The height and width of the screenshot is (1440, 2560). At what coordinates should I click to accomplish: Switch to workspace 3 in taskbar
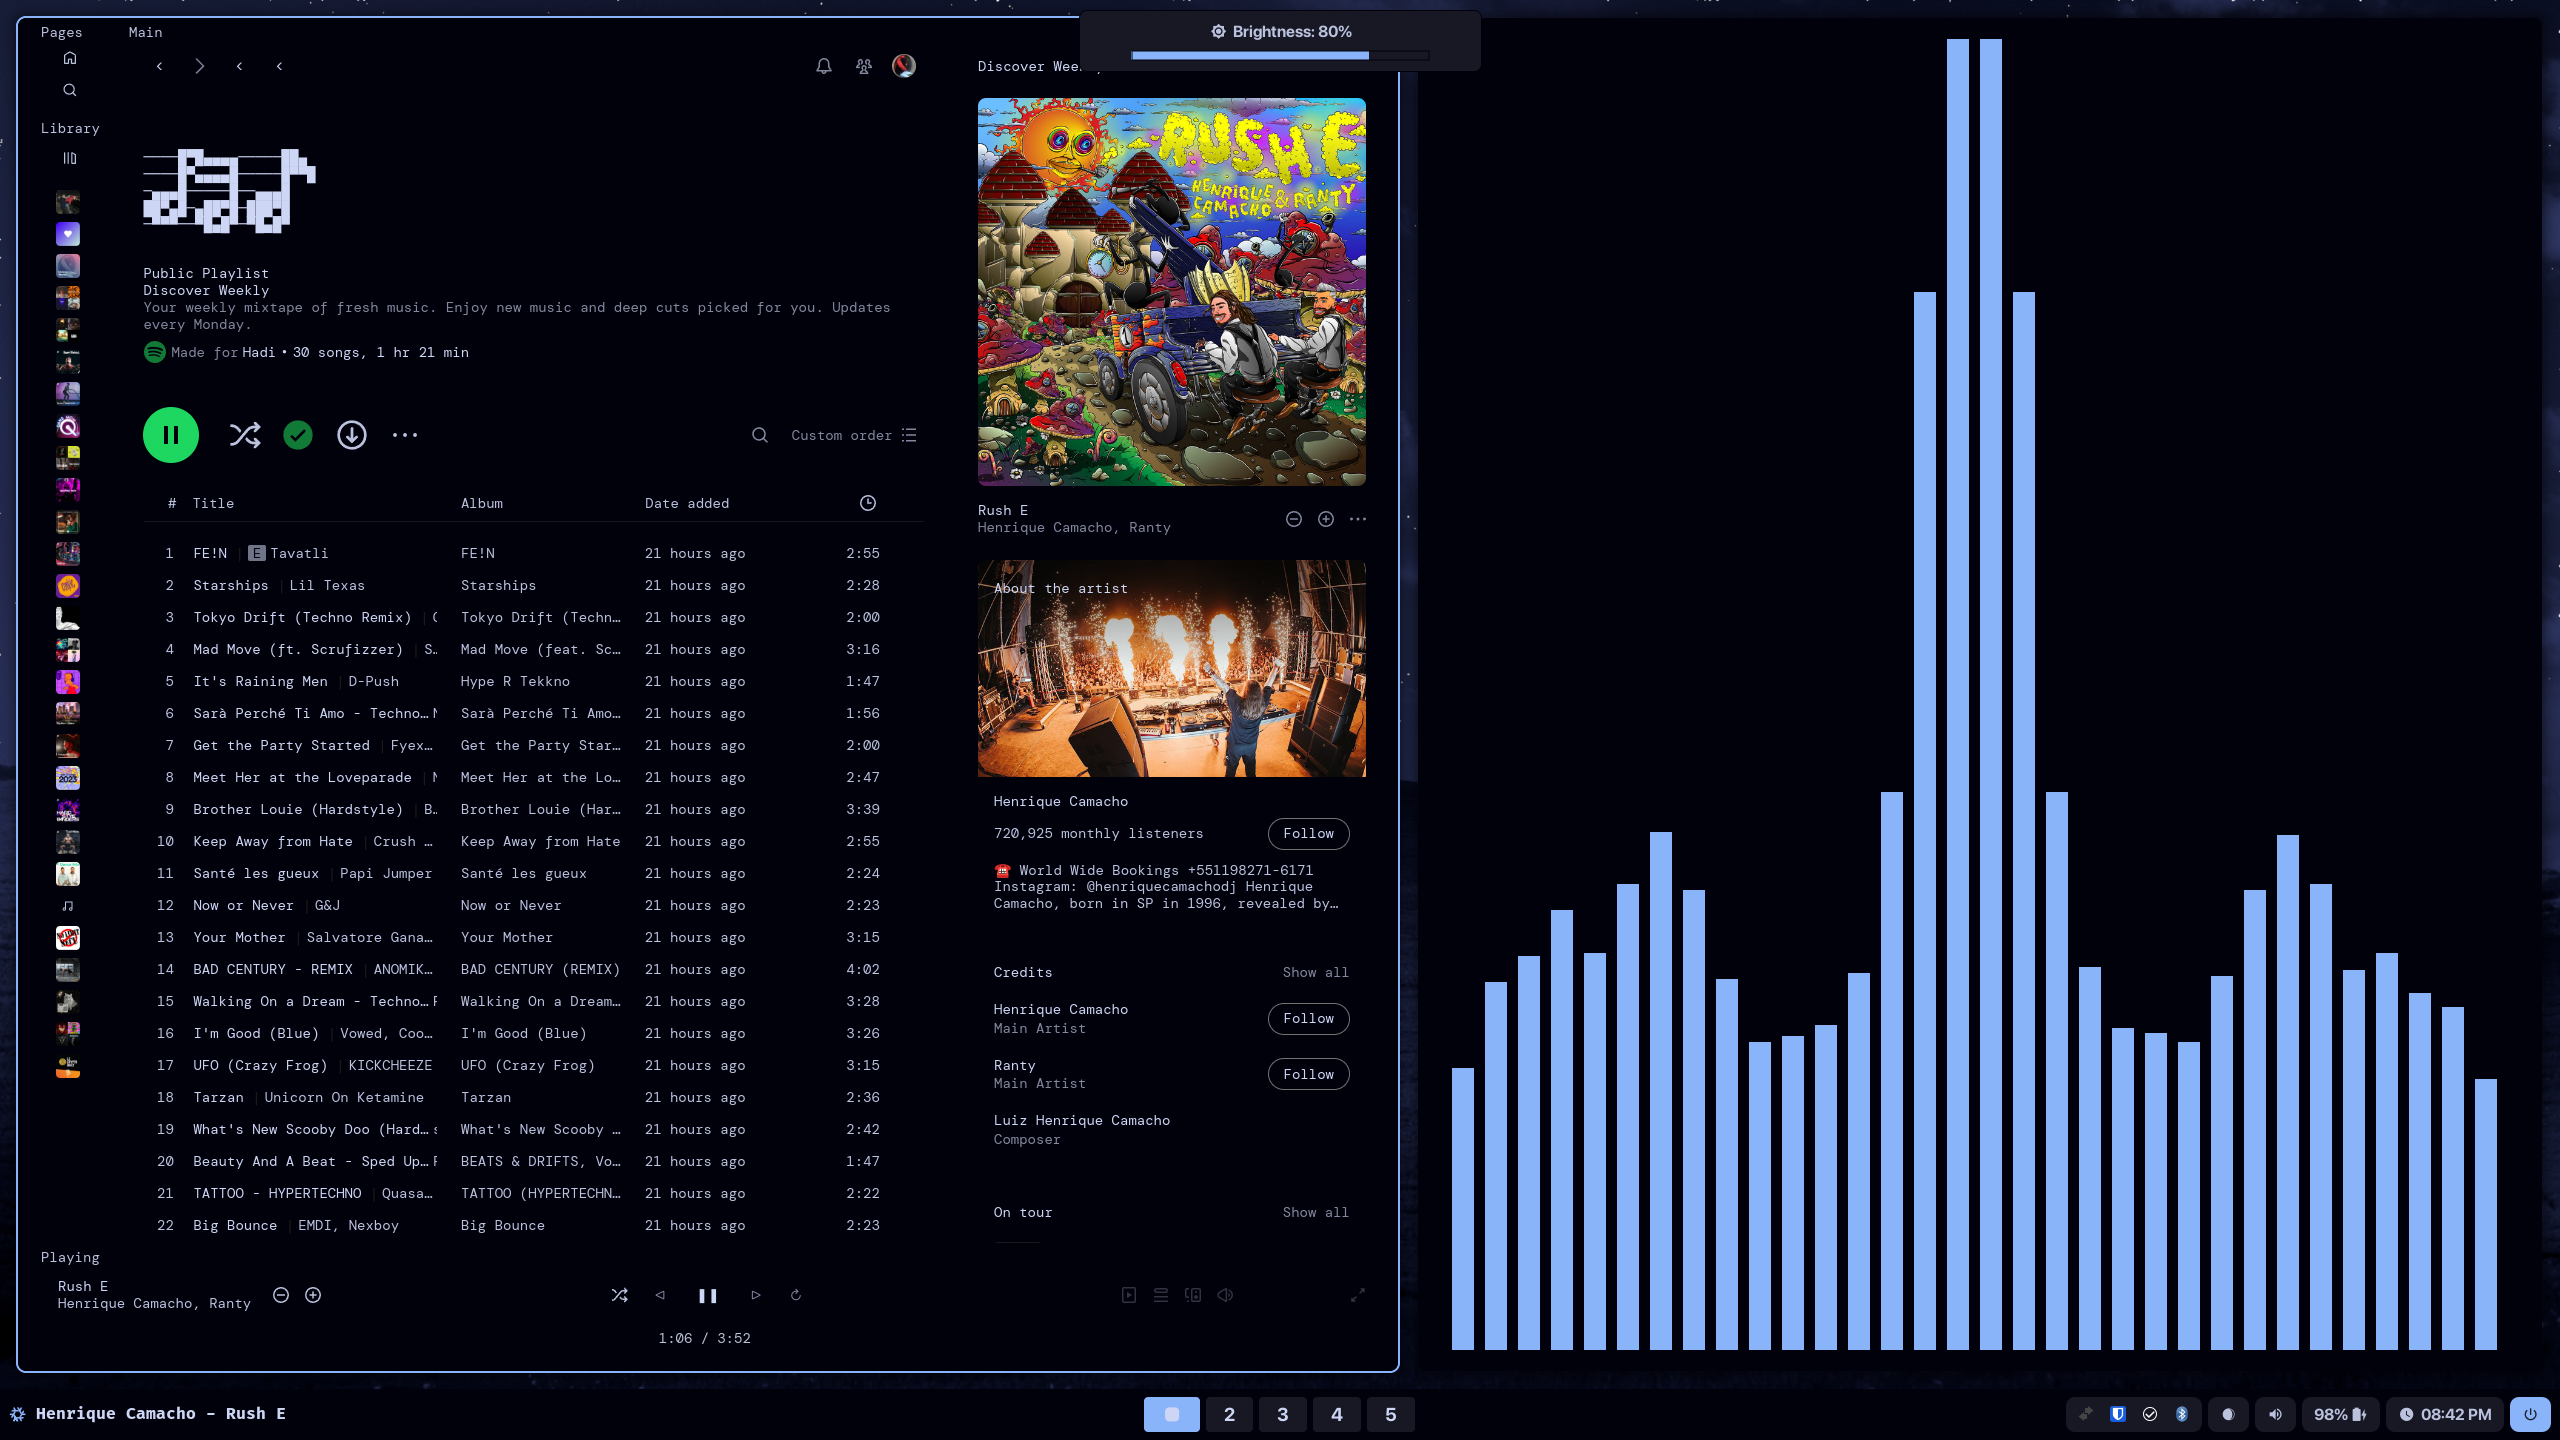[x=1282, y=1414]
